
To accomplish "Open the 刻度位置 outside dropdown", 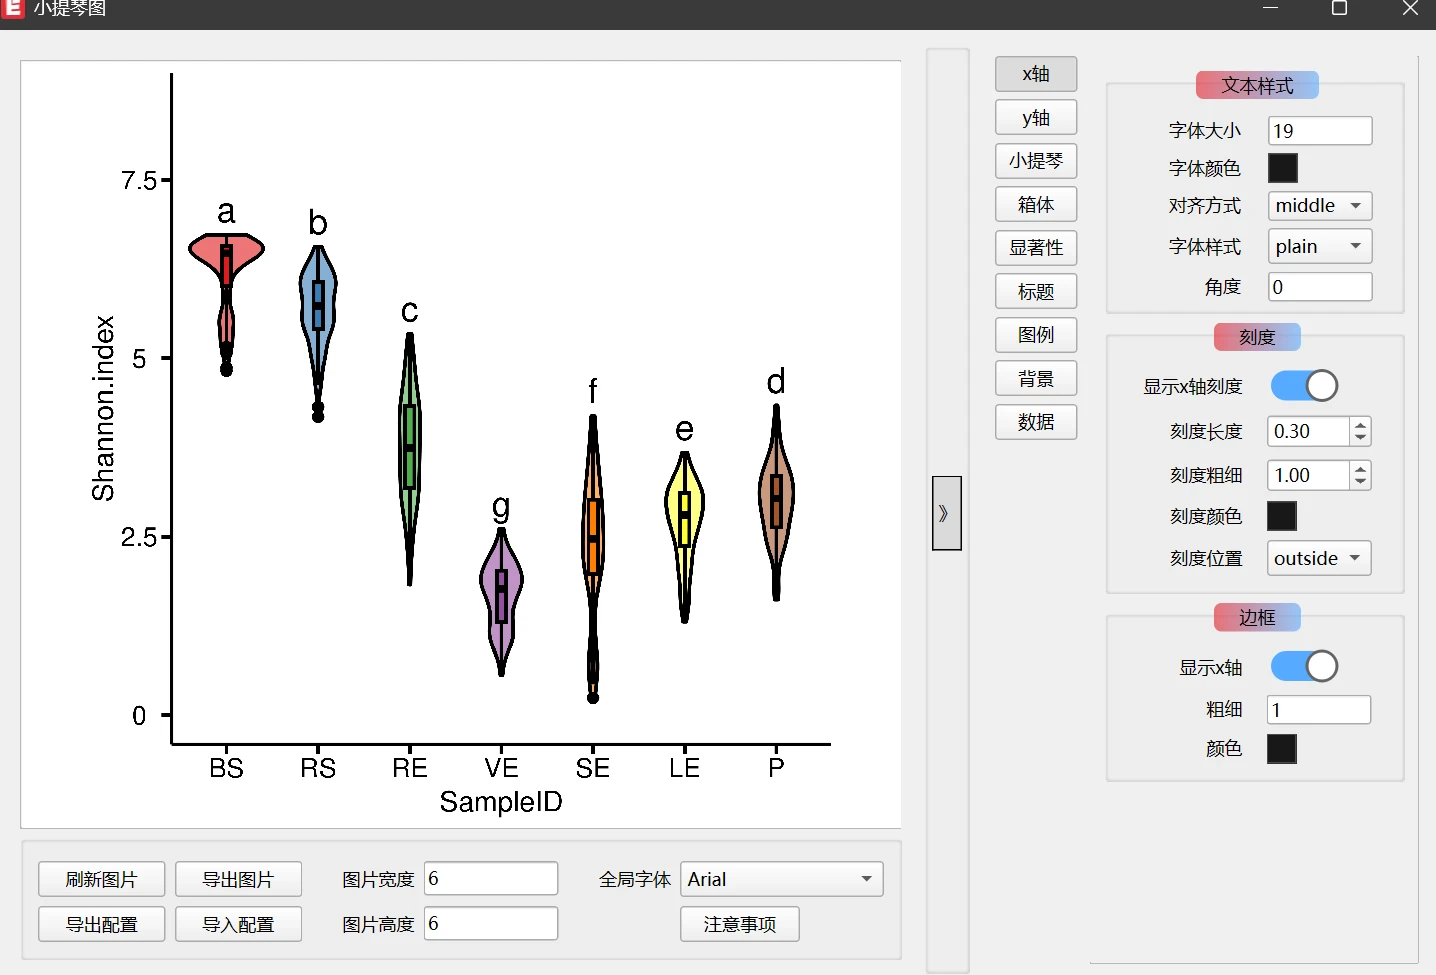I will pyautogui.click(x=1318, y=559).
